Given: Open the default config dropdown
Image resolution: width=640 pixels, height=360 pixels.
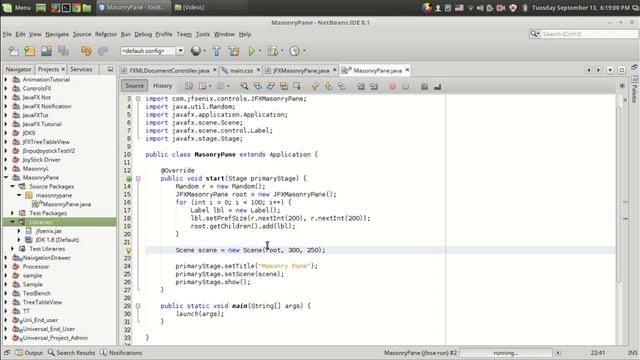Looking at the screenshot, I should (x=180, y=51).
